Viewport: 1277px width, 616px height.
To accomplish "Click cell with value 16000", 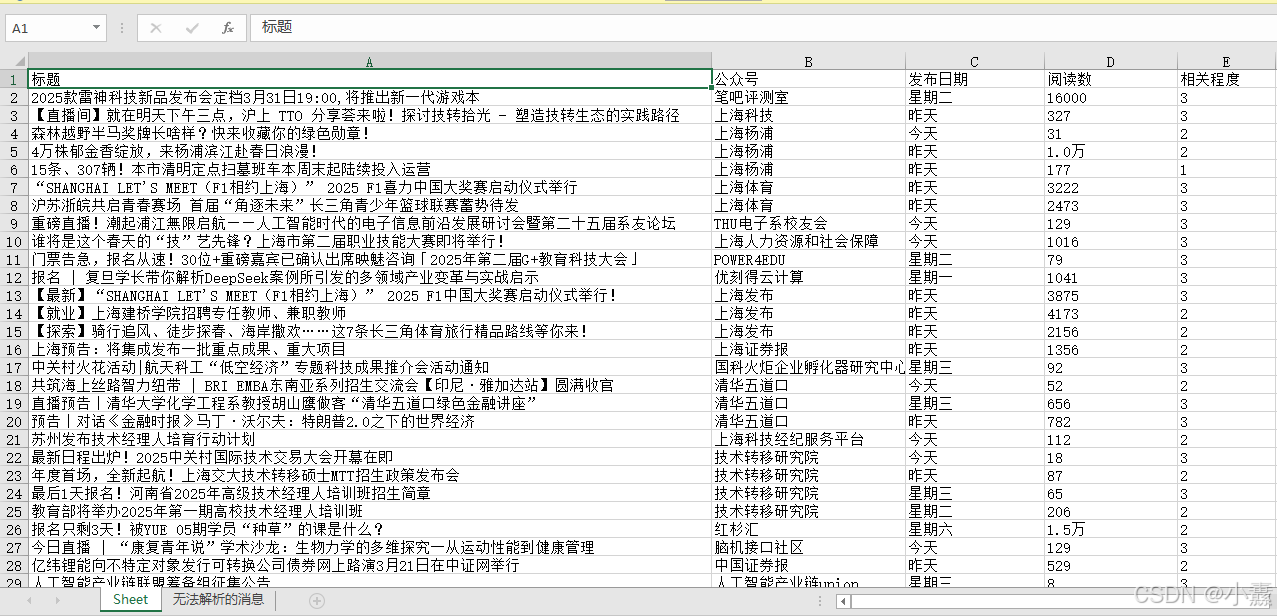I will 1110,98.
